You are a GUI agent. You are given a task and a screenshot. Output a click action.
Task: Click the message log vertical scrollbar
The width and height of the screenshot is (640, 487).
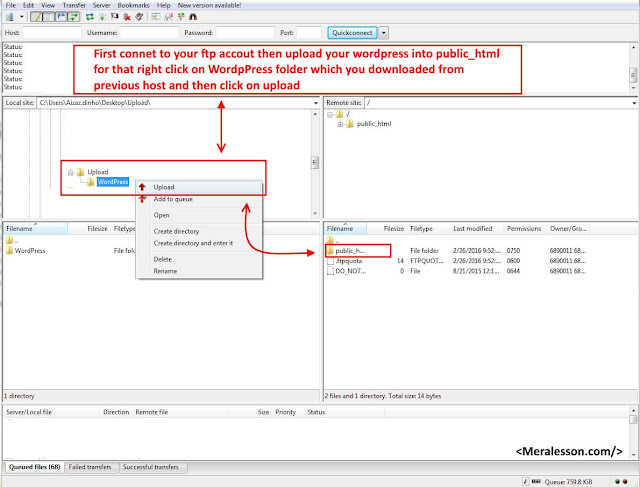633,68
